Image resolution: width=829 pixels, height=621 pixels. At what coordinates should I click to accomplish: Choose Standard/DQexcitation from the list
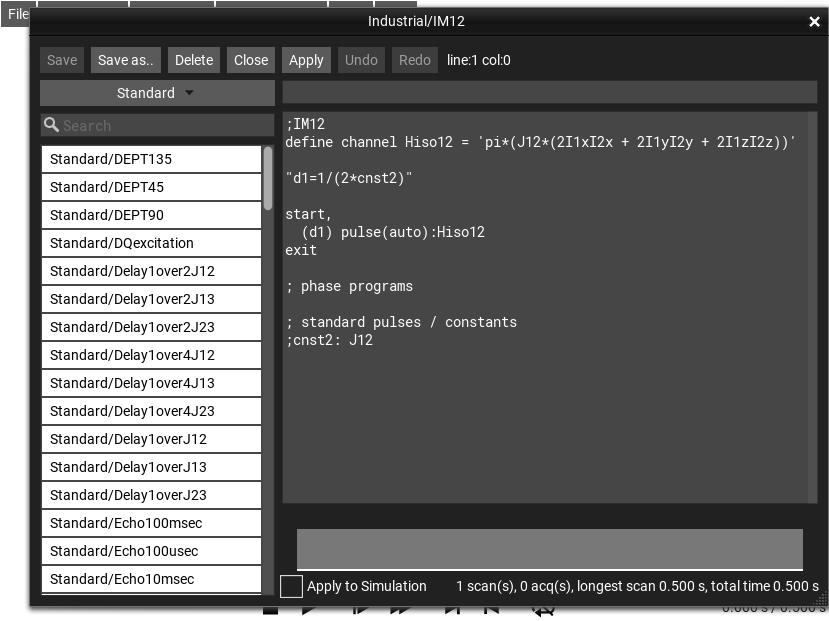pyautogui.click(x=151, y=243)
